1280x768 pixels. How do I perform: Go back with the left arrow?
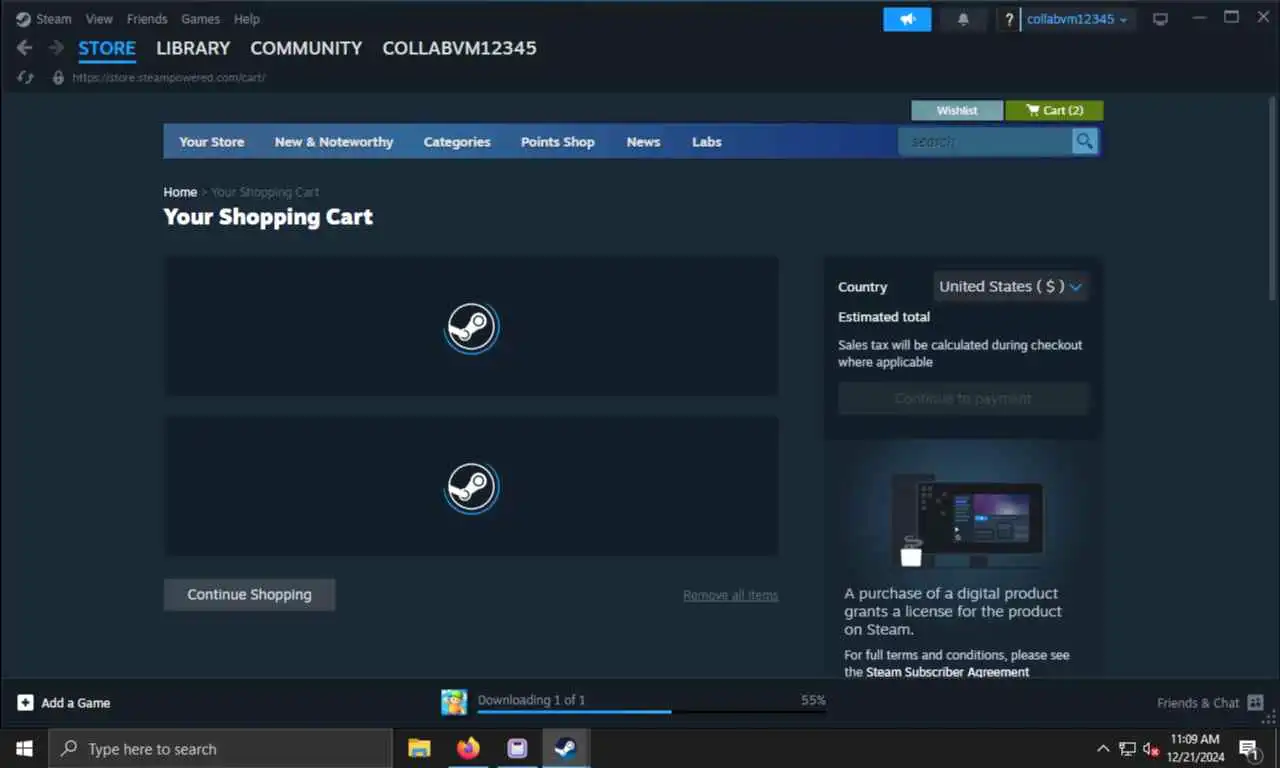pyautogui.click(x=25, y=48)
